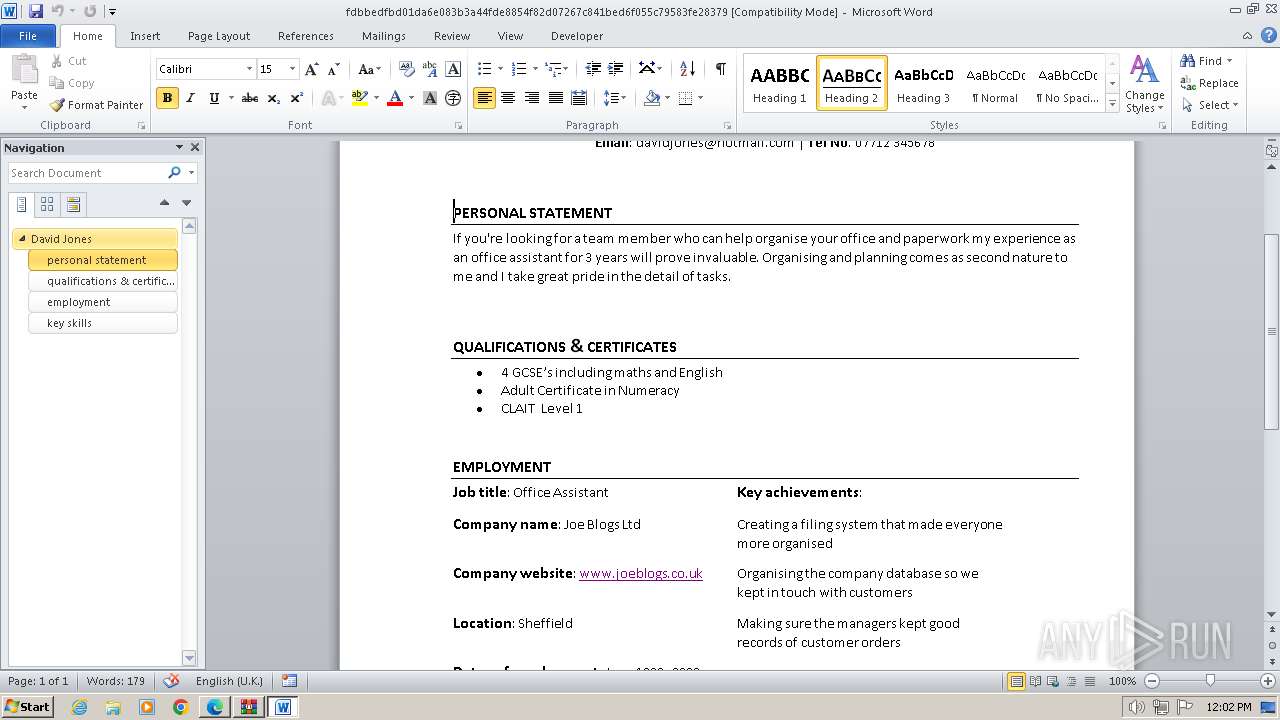Image resolution: width=1280 pixels, height=720 pixels.
Task: Open Line Spacing dropdown
Action: point(615,98)
